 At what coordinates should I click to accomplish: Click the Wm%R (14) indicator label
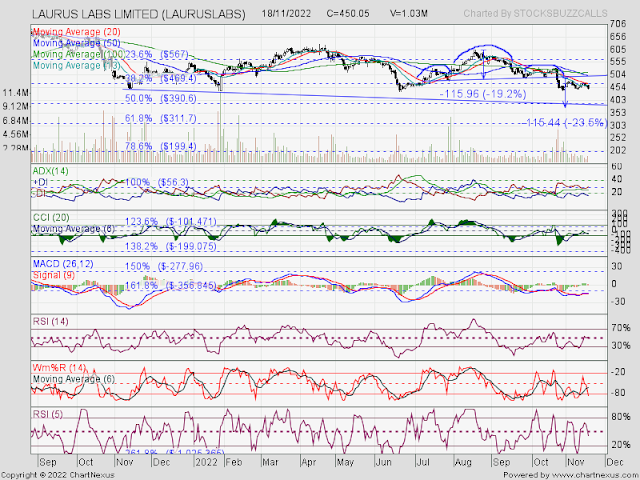click(x=59, y=368)
